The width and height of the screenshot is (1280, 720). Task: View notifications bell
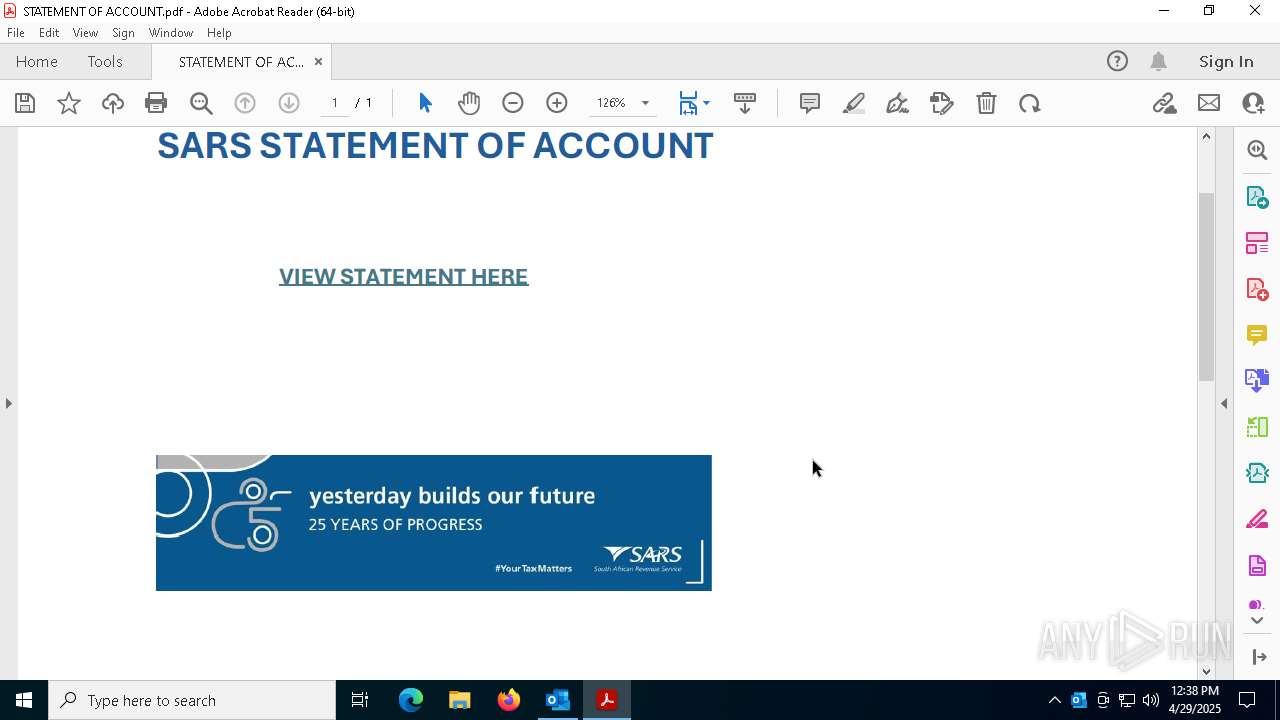[1158, 62]
